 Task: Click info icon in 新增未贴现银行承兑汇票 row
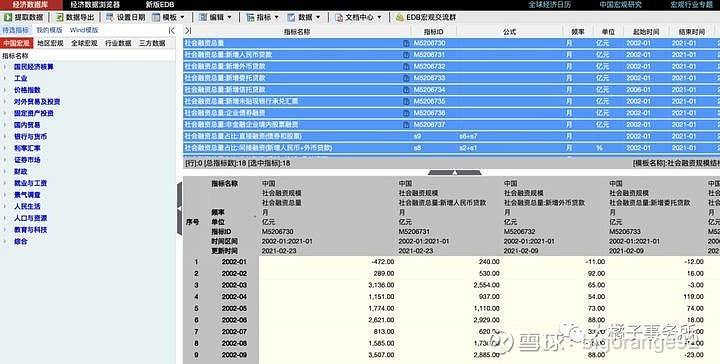pos(406,101)
